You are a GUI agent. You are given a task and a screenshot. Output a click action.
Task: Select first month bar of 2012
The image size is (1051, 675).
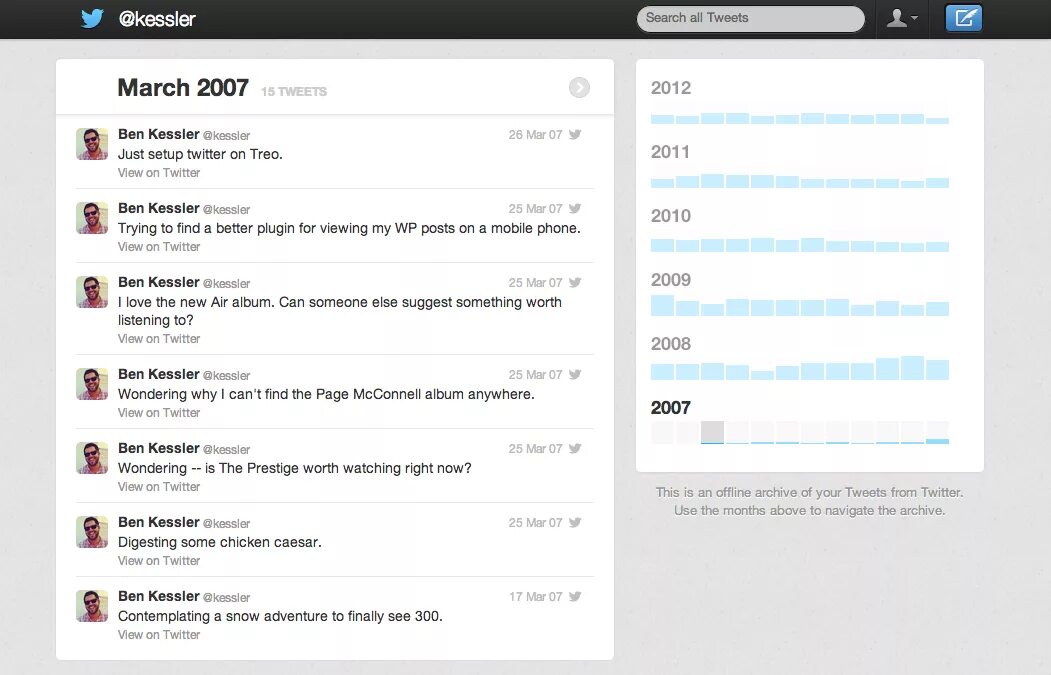(662, 119)
